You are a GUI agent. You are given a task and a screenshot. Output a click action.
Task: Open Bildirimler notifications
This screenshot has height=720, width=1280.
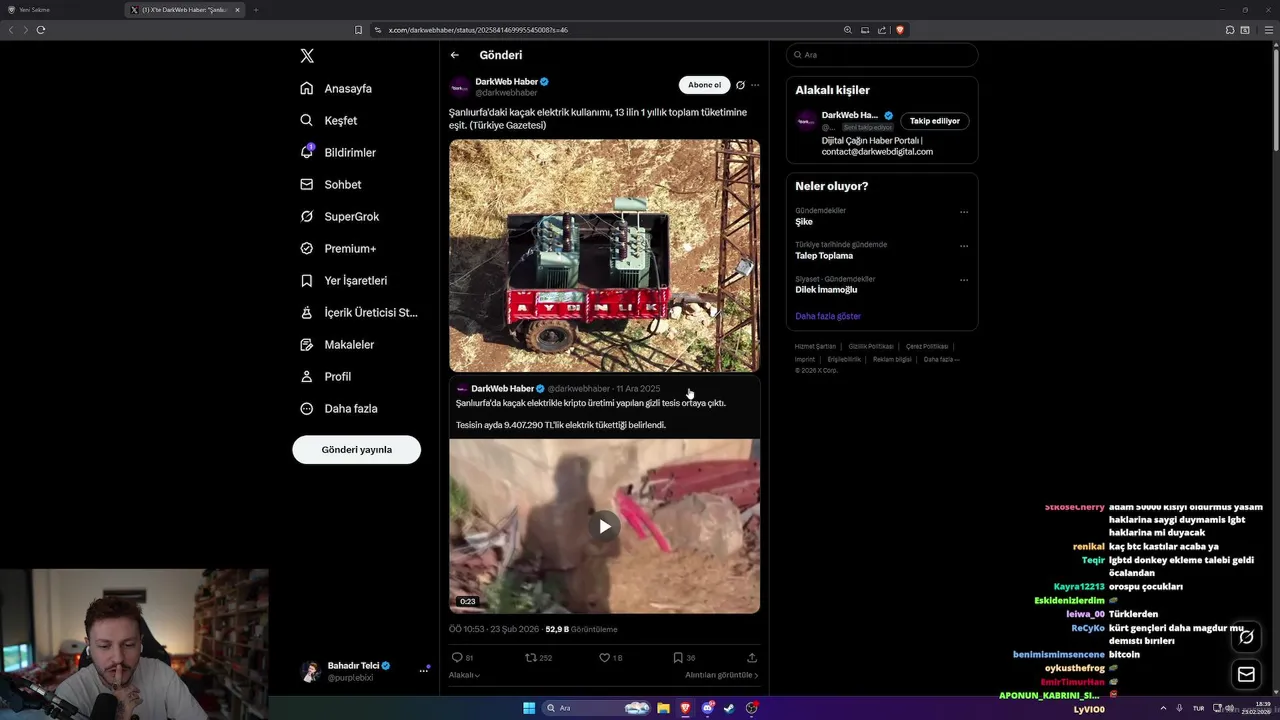click(x=338, y=152)
